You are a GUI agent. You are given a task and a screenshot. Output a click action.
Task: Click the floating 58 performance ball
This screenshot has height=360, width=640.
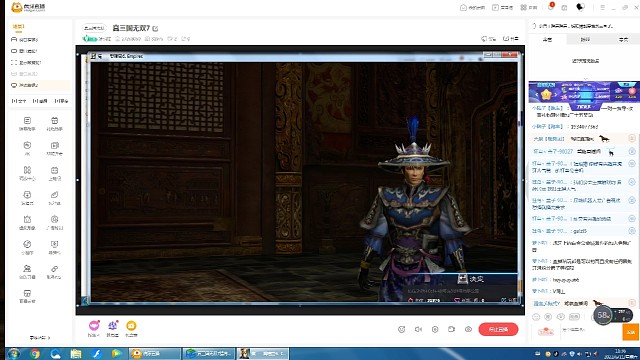pos(603,315)
